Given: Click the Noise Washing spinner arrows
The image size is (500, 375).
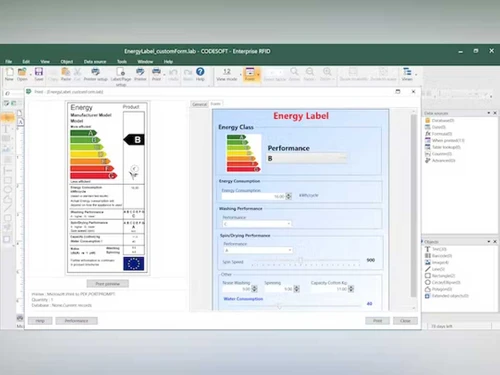Looking at the screenshot, I should (254, 289).
